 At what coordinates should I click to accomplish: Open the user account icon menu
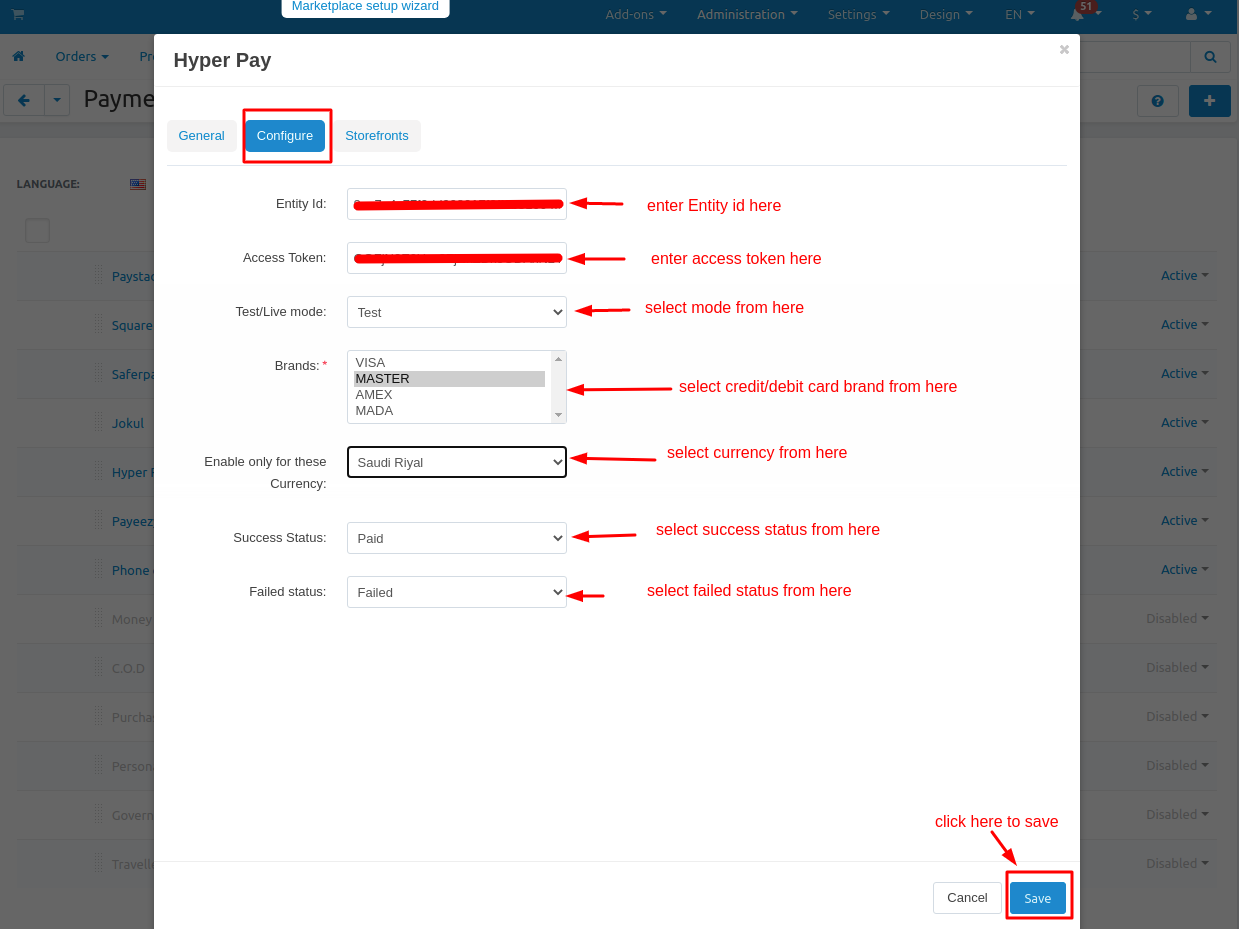coord(1191,14)
